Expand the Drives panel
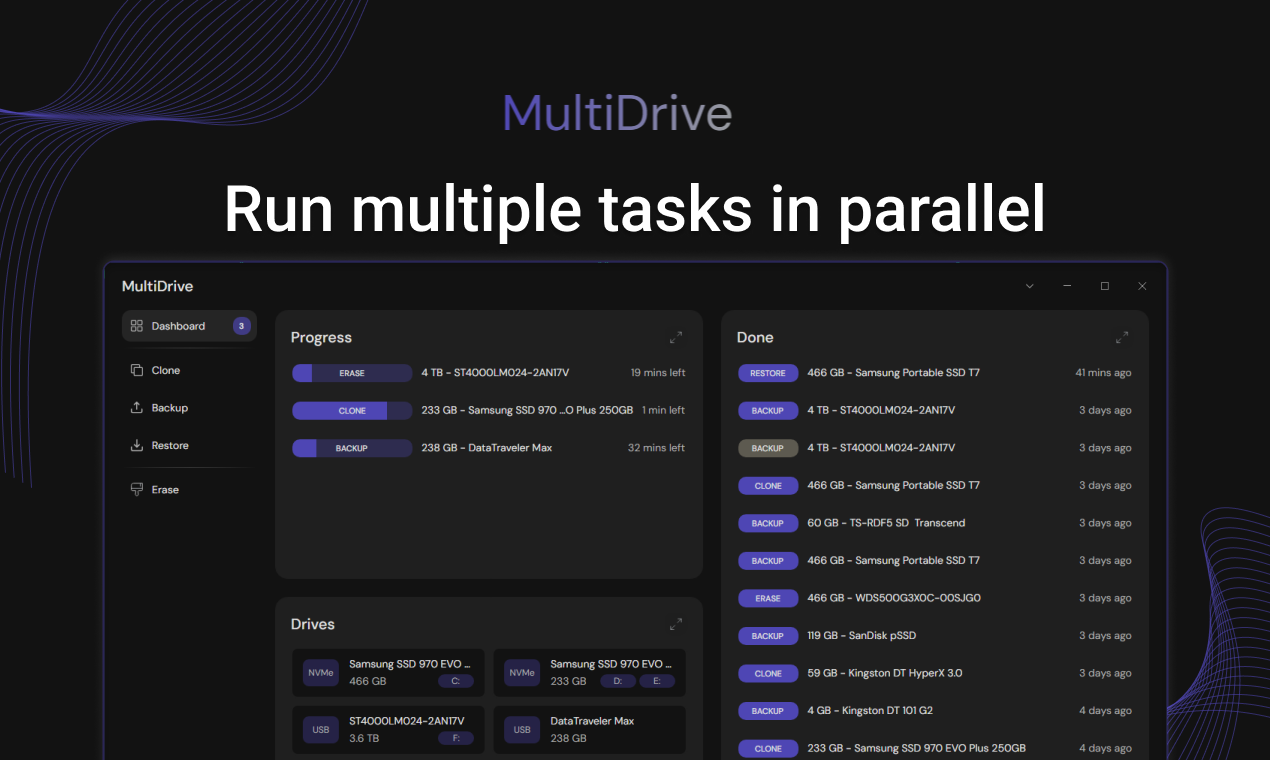 point(676,623)
